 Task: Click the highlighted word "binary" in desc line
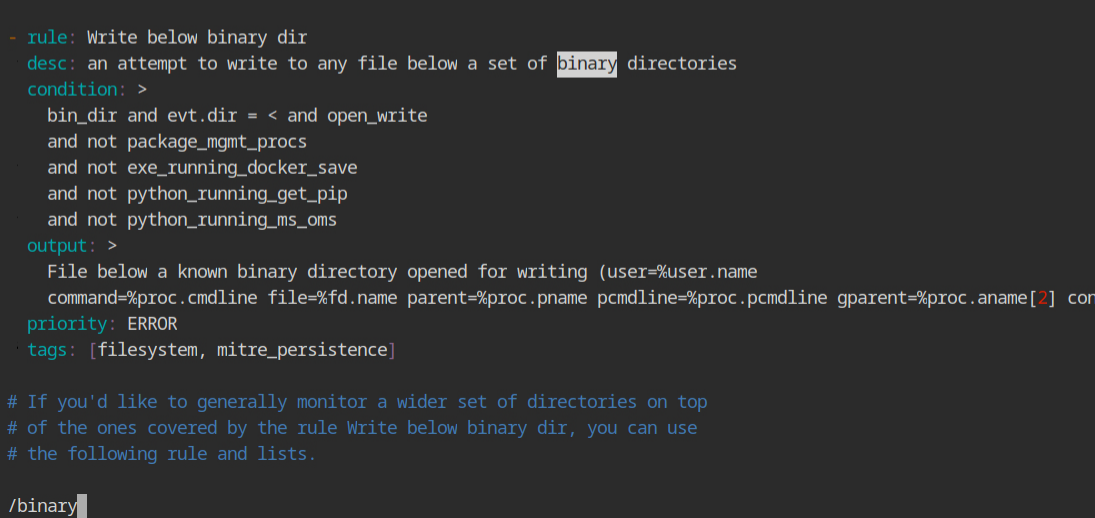coord(587,64)
